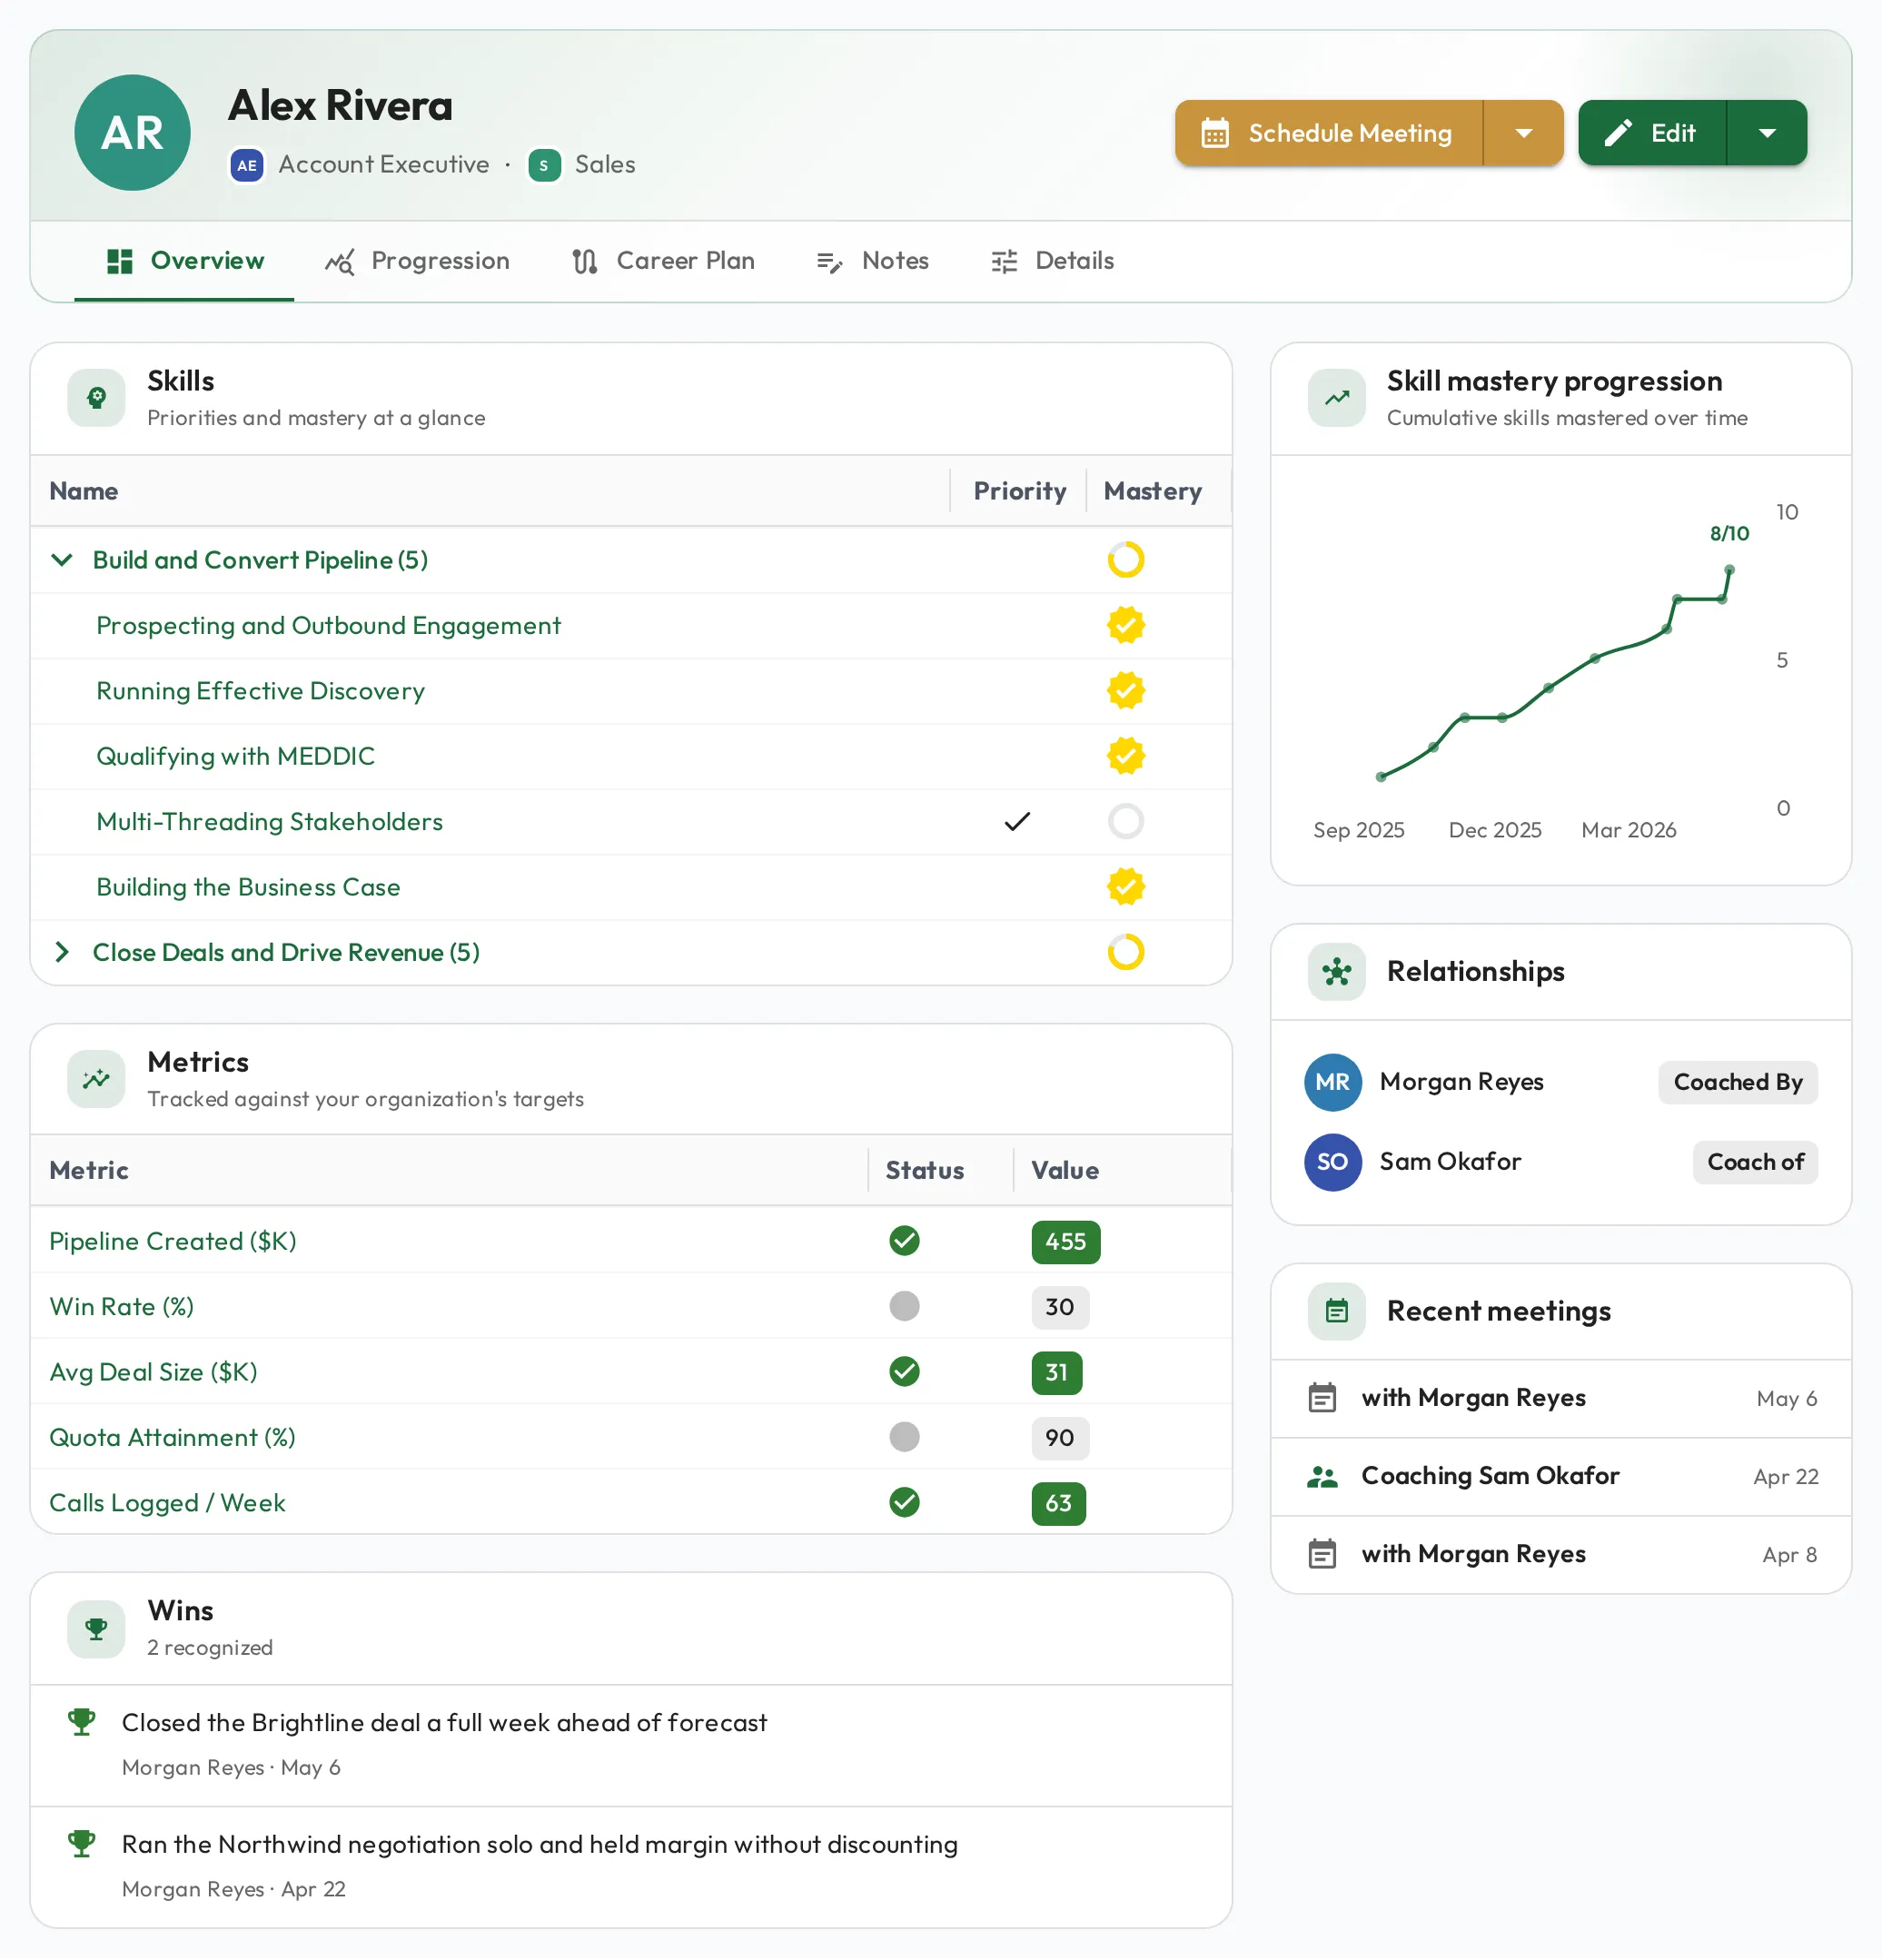Click green status check for Calls Logged / Week
The image size is (1882, 1960).
click(904, 1504)
